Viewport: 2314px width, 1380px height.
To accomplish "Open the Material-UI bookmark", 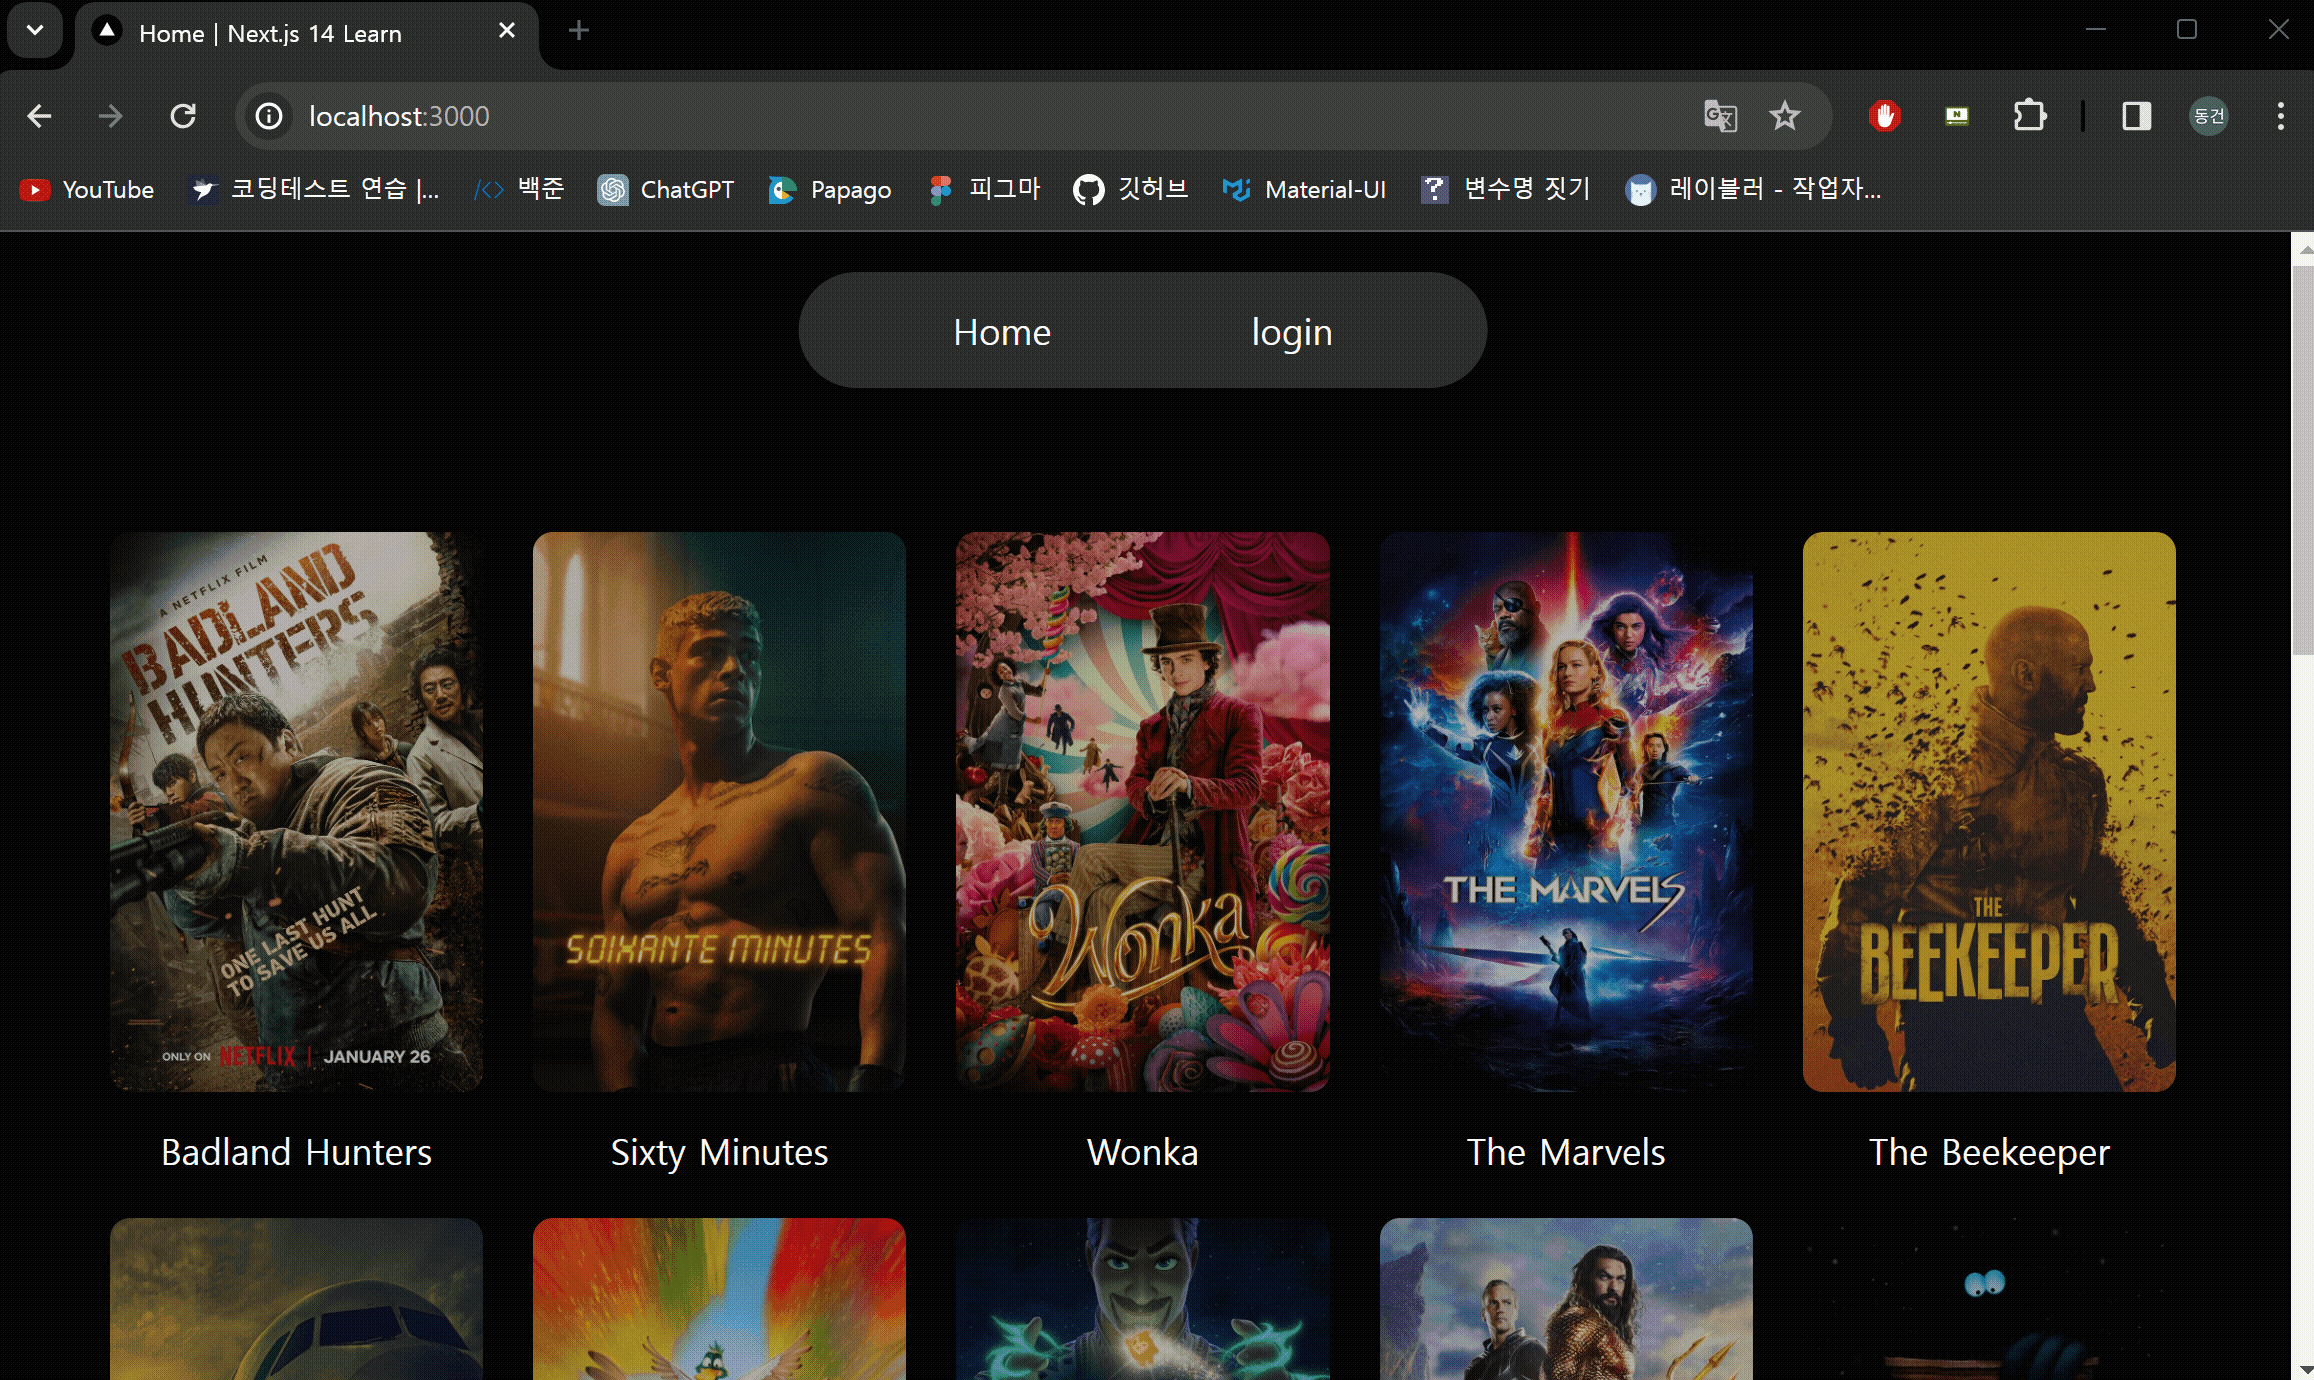I will point(1304,189).
